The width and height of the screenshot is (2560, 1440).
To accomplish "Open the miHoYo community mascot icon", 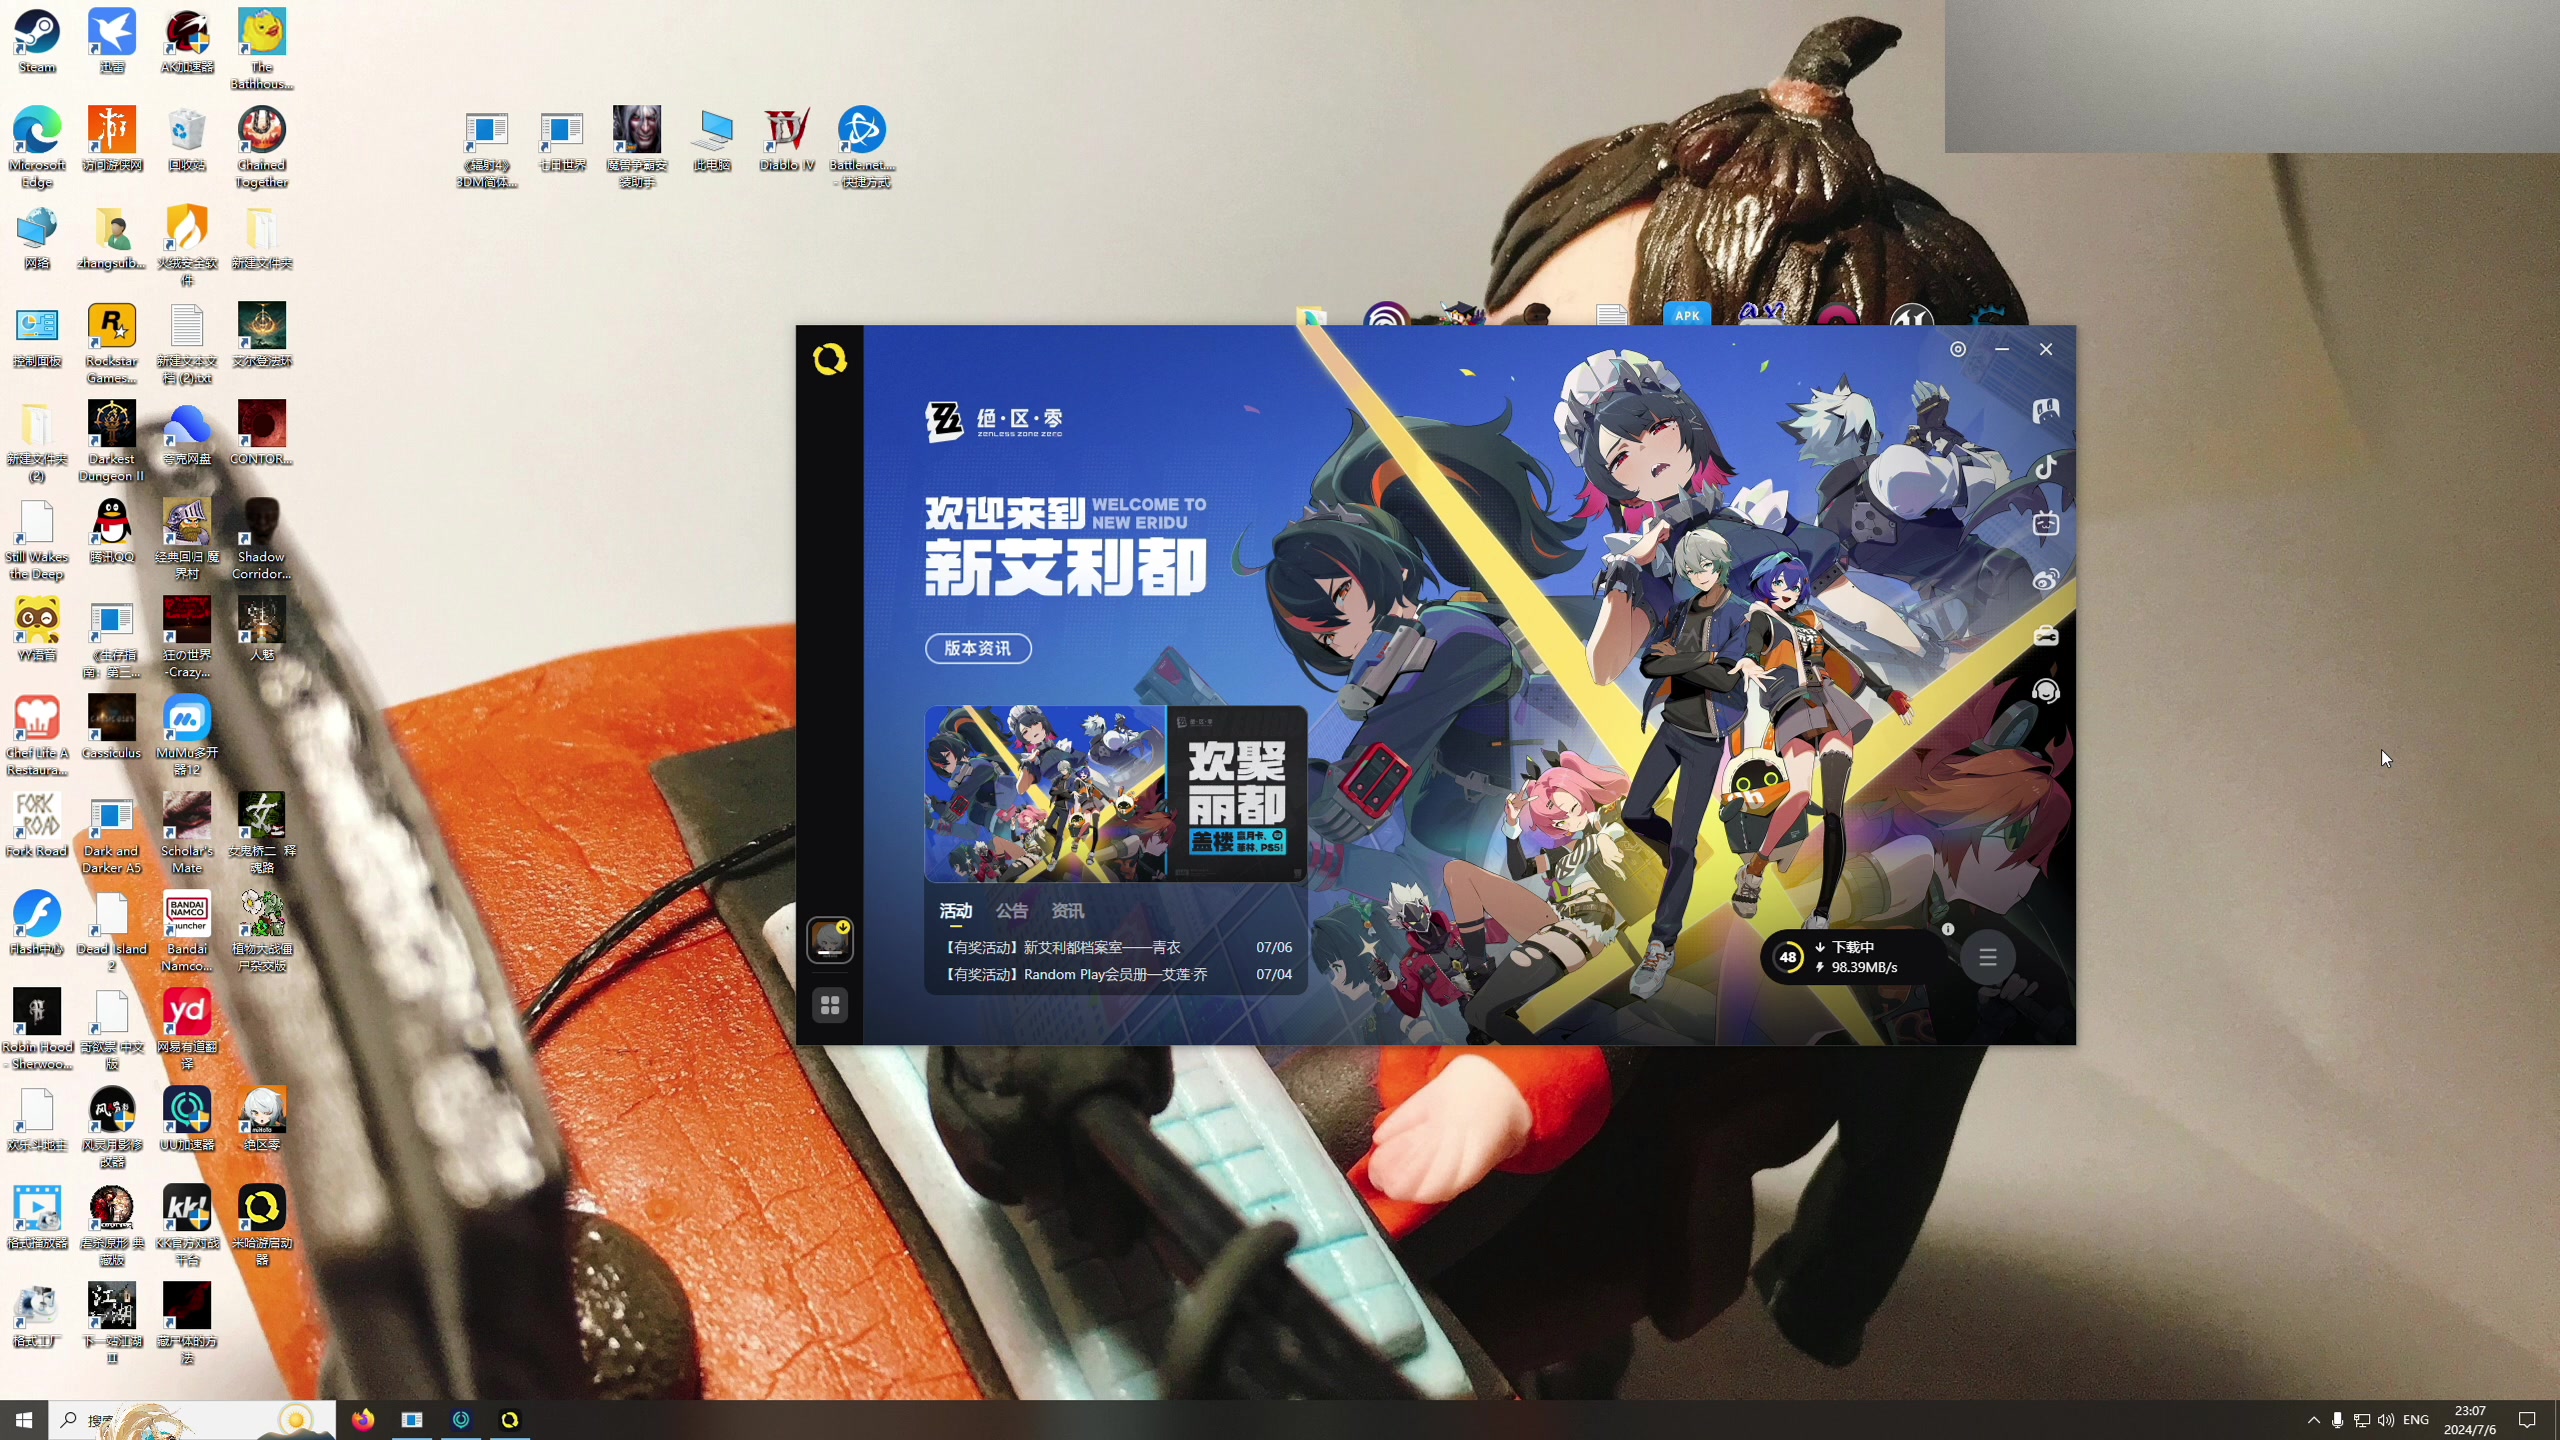I will click(x=2045, y=410).
